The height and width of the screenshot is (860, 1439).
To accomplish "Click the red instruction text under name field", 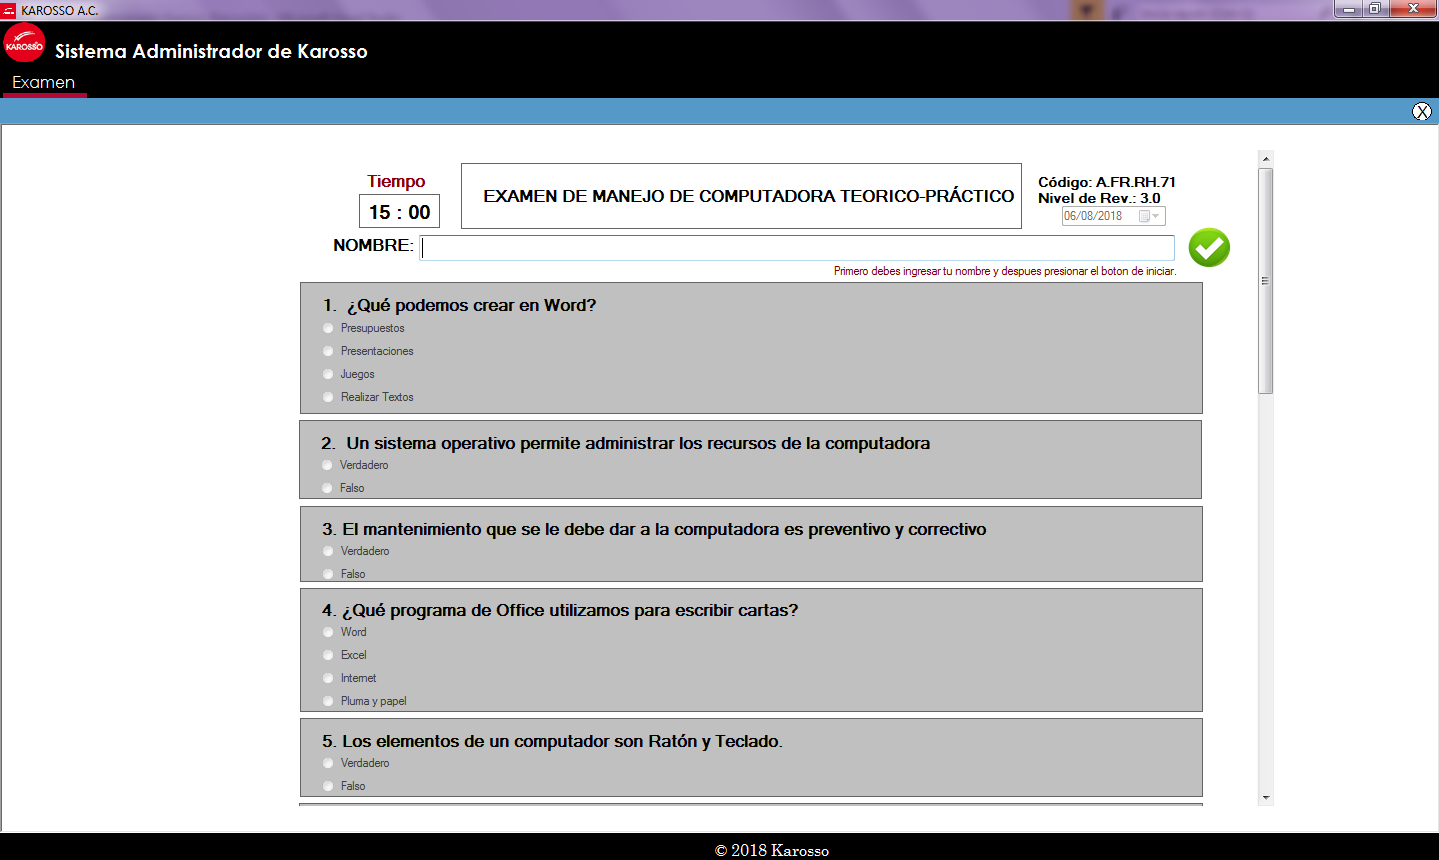I will tap(1005, 271).
